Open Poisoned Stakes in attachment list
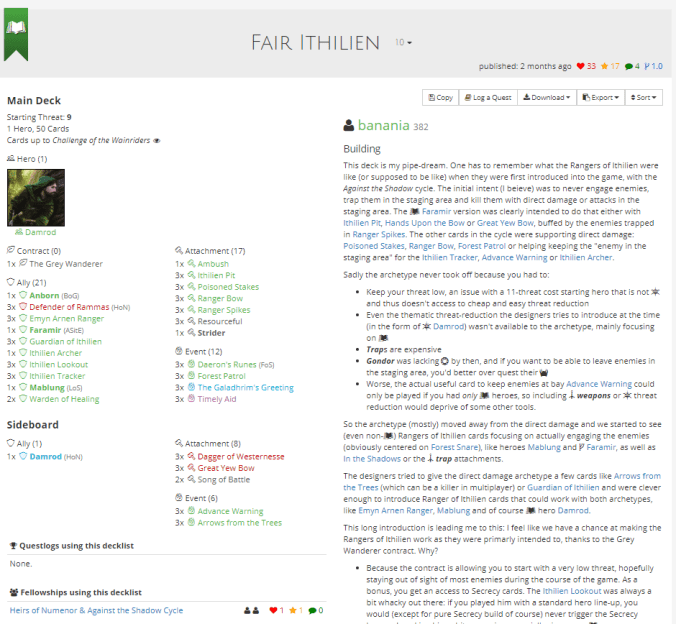Viewport: 676px width, 624px height. (228, 287)
